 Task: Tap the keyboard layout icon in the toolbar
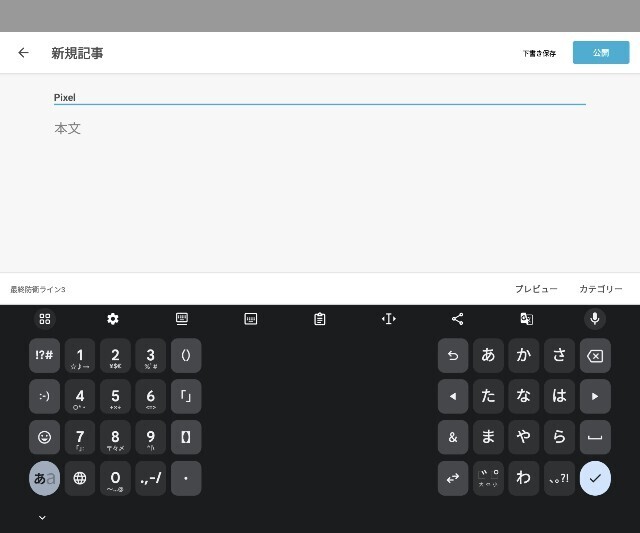251,319
